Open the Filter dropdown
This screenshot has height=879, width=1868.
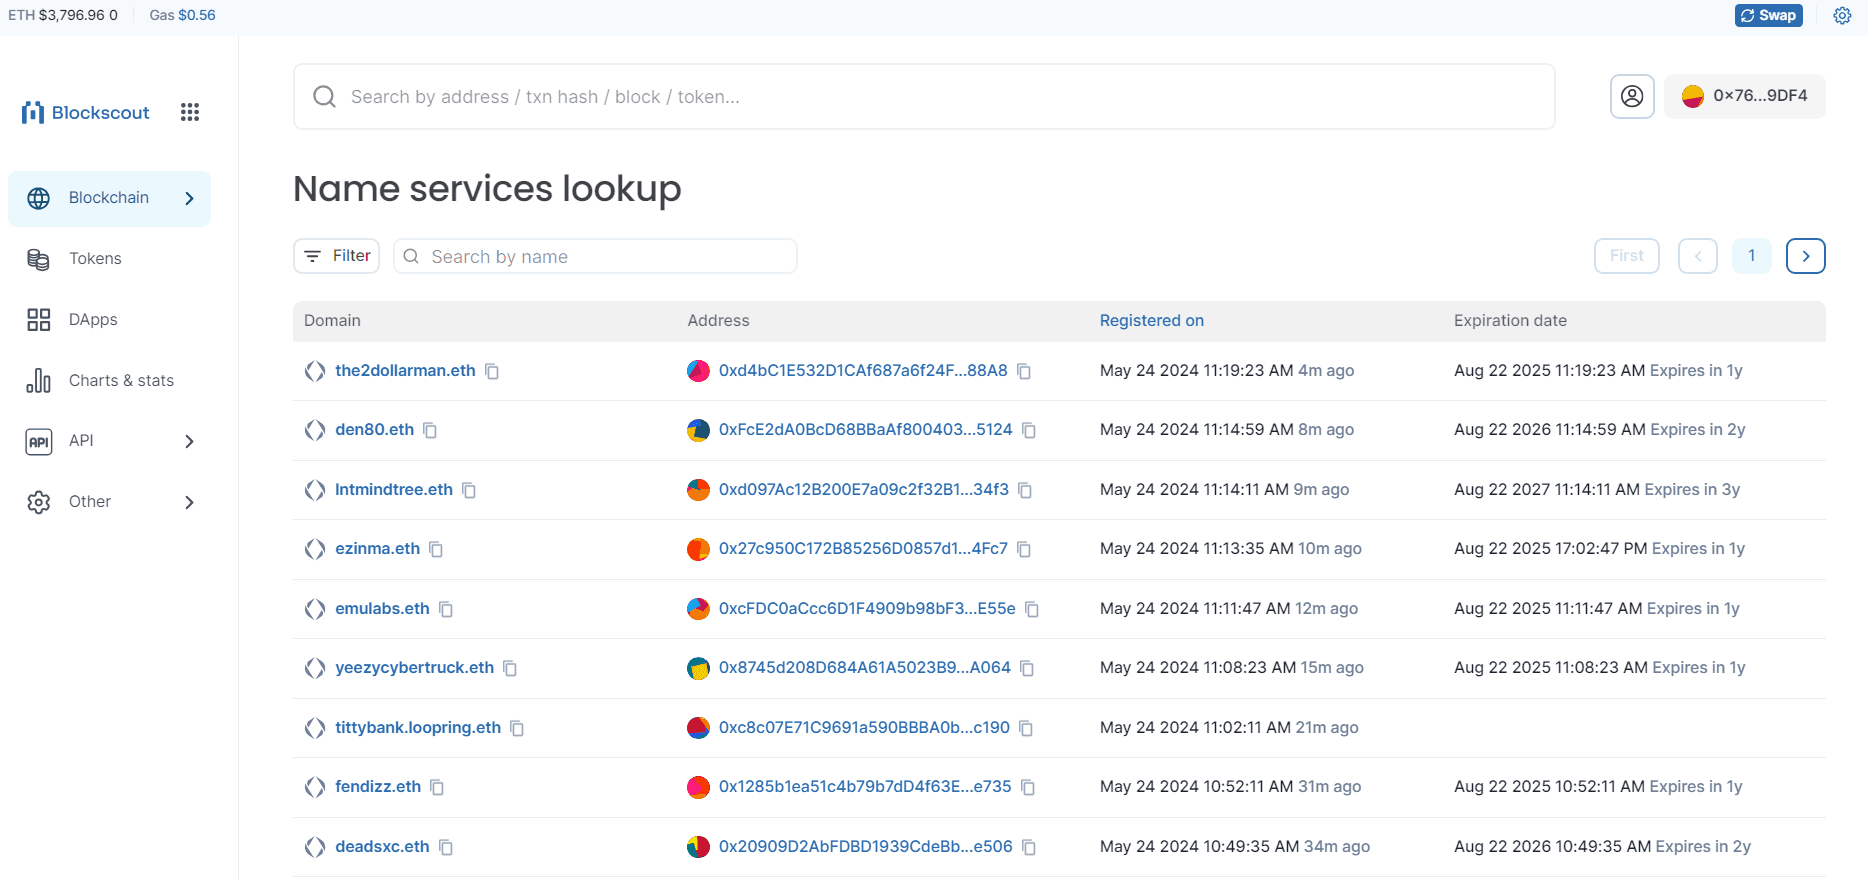tap(337, 256)
